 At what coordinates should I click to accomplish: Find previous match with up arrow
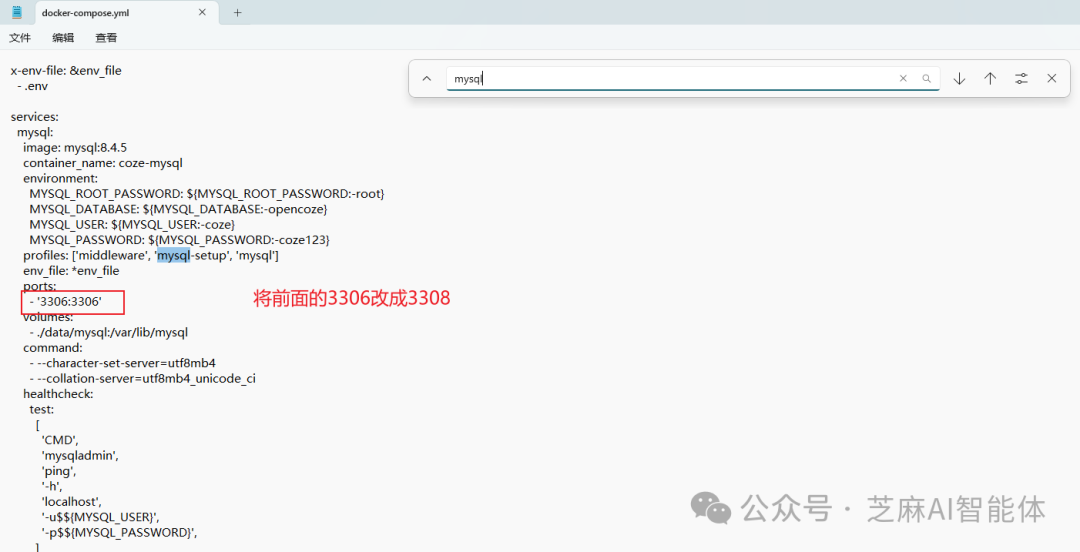(990, 79)
